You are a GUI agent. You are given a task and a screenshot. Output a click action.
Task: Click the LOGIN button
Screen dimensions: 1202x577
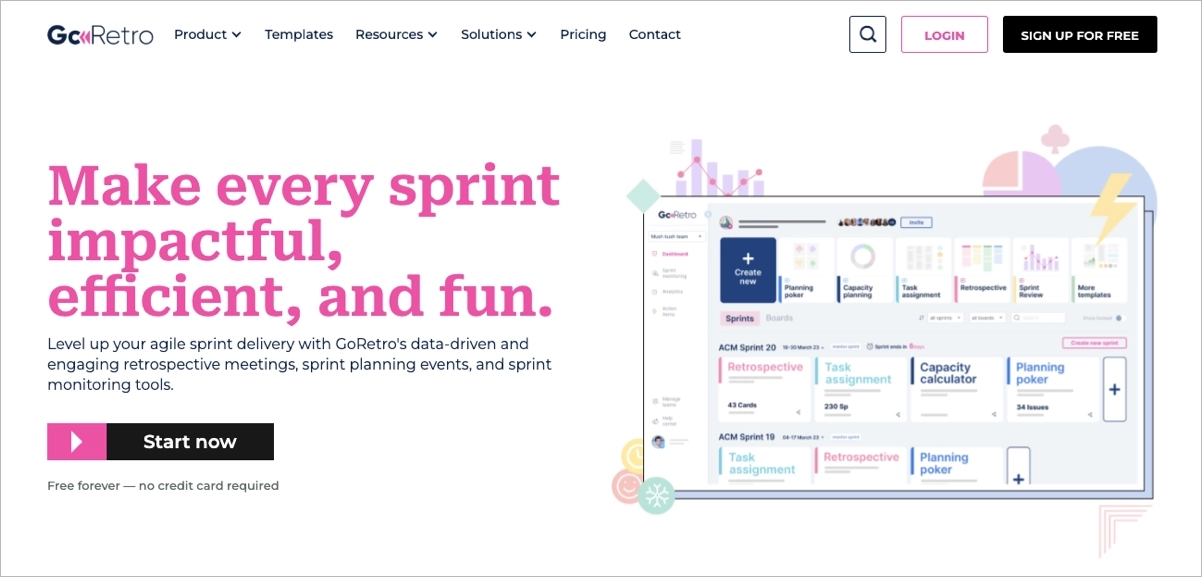point(944,35)
